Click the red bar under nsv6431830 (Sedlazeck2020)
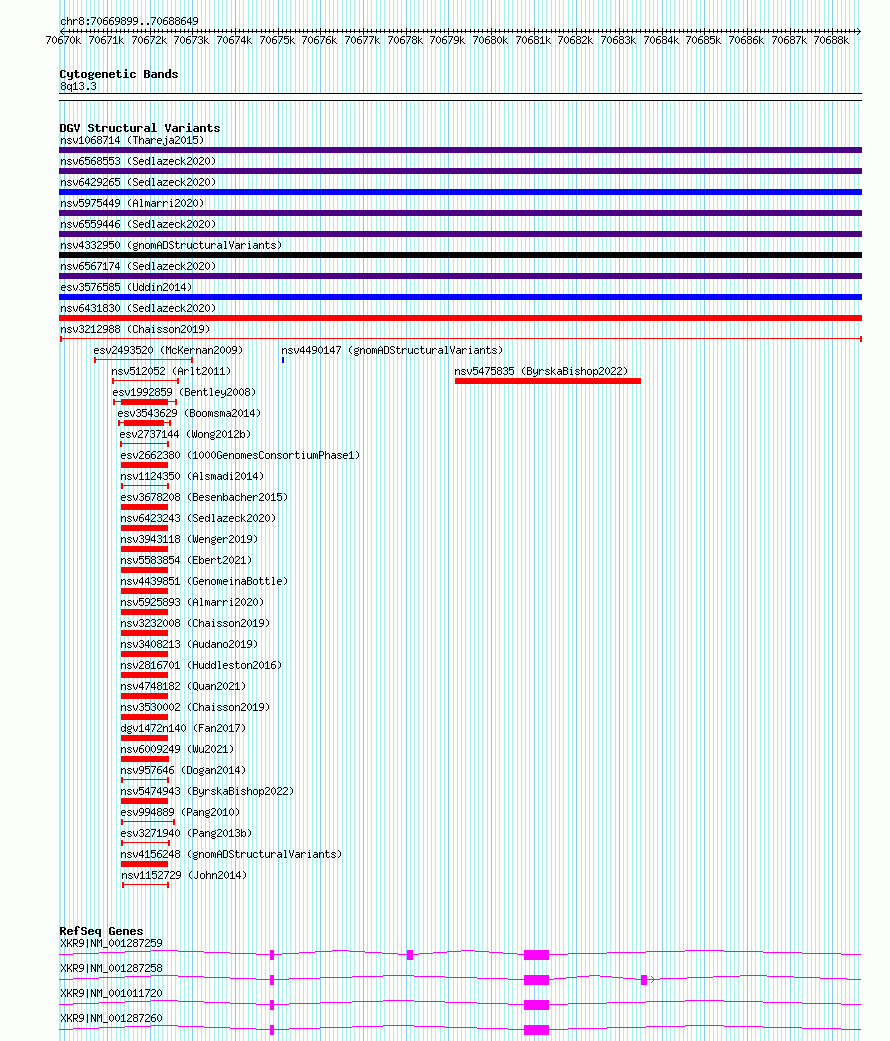Viewport: 890px width, 1041px height. (x=461, y=318)
